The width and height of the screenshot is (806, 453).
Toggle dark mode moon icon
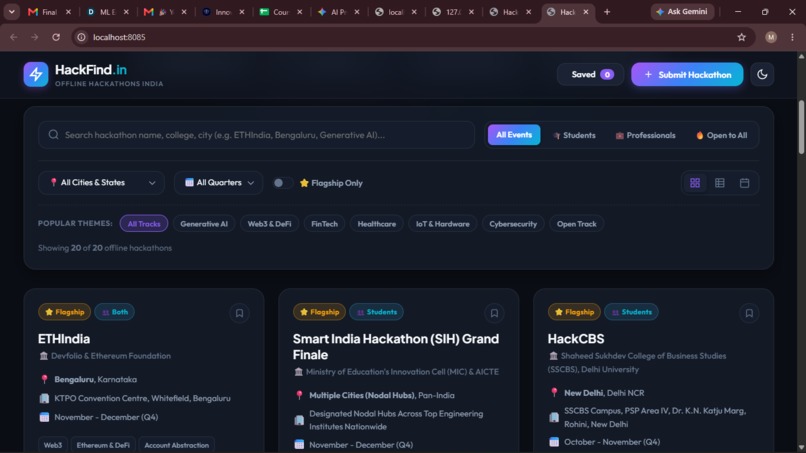tap(762, 75)
